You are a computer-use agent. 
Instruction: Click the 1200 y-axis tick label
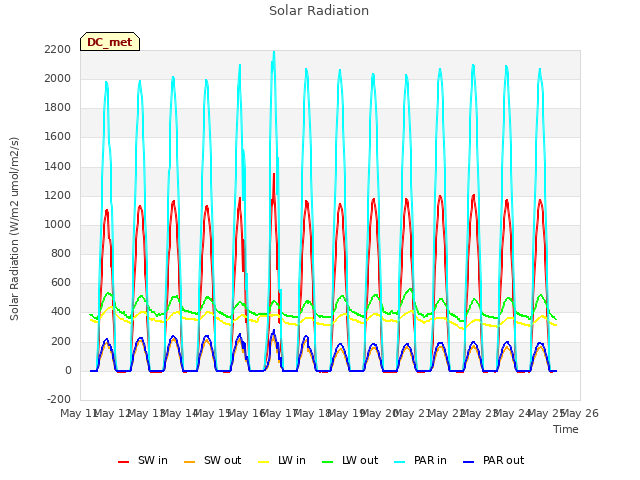58,195
